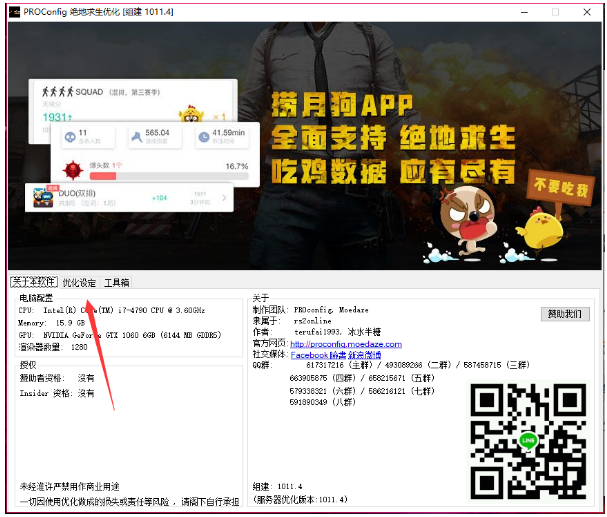Select the Memory 15.9 GB line

tap(51, 323)
